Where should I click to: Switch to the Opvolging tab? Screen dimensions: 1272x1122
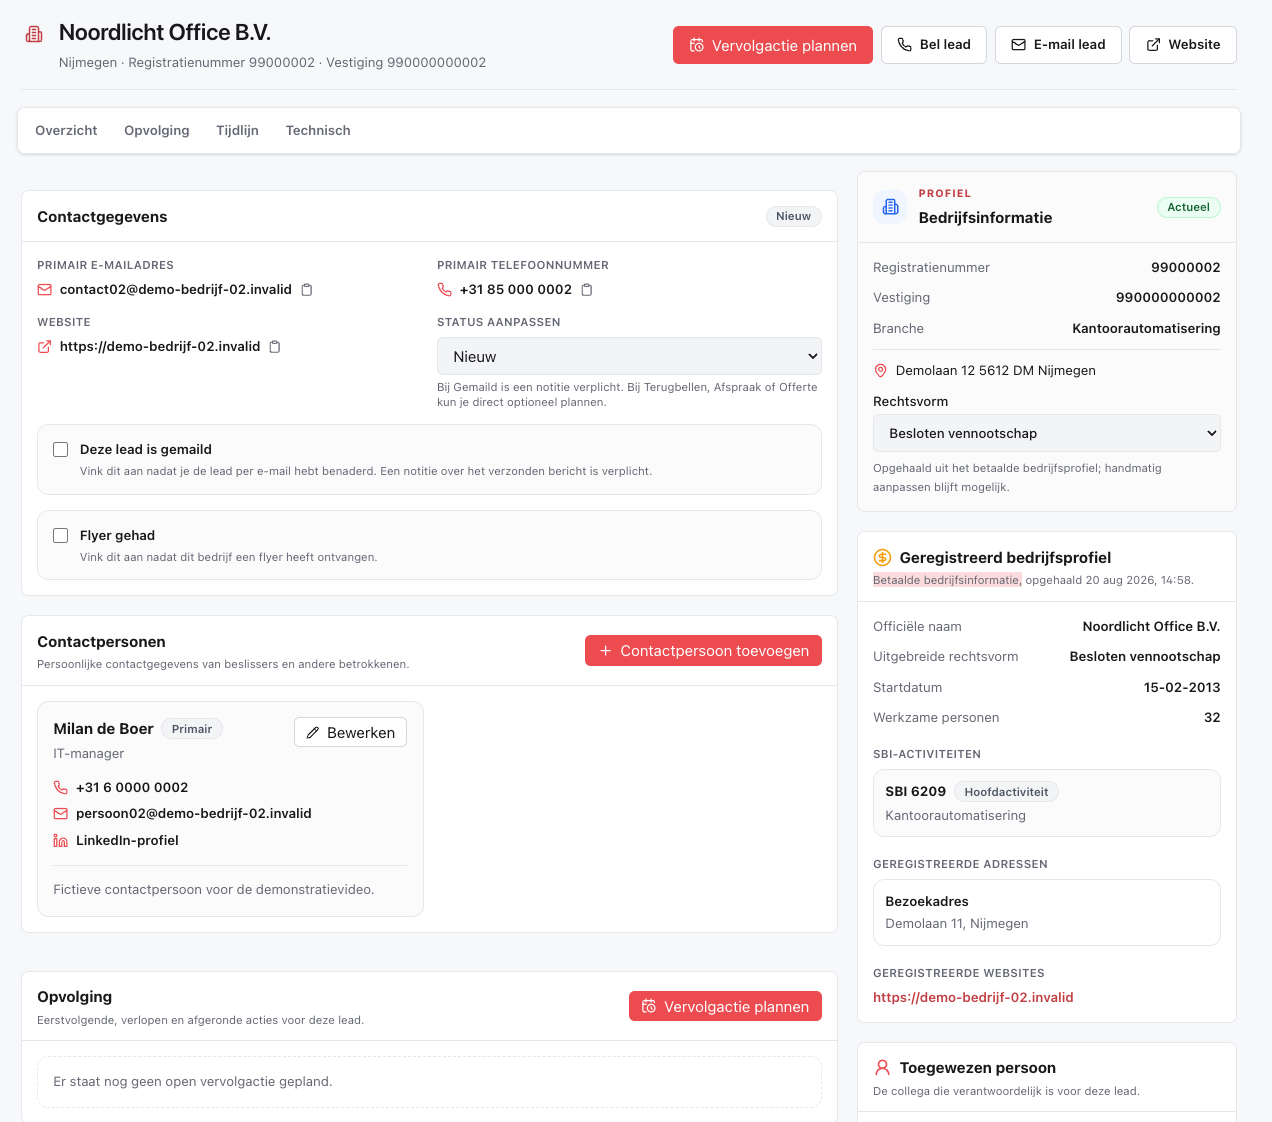(x=157, y=131)
